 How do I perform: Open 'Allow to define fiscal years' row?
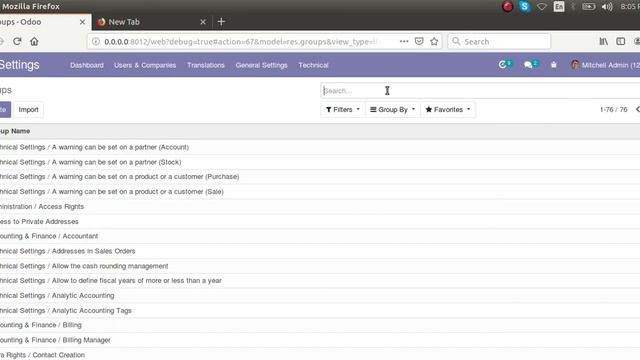pos(320,280)
